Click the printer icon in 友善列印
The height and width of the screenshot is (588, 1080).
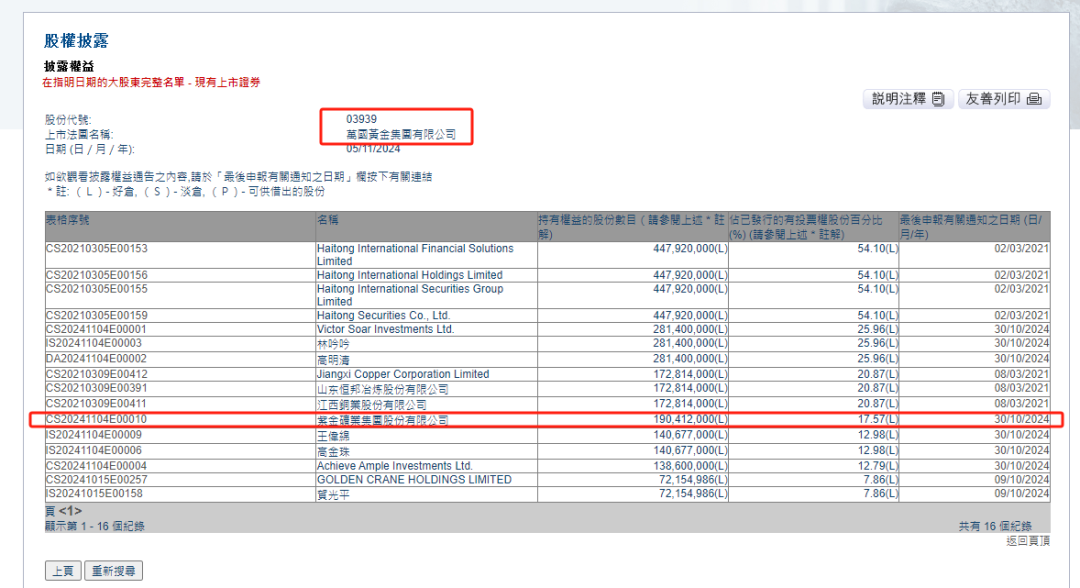pos(1034,99)
